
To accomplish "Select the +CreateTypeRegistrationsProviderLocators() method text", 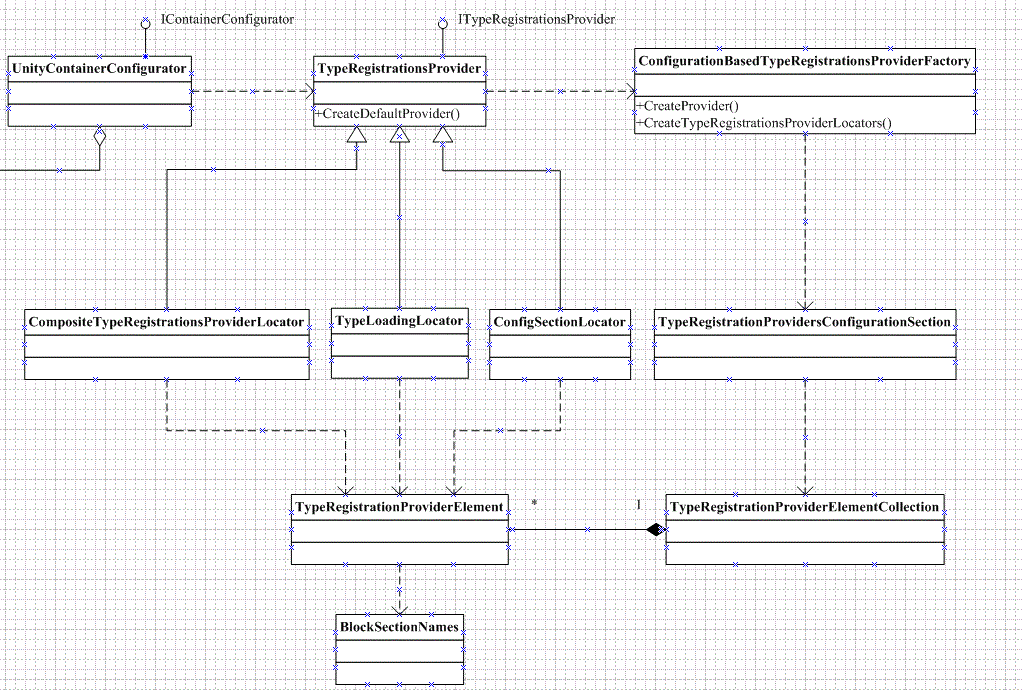I will (x=764, y=123).
